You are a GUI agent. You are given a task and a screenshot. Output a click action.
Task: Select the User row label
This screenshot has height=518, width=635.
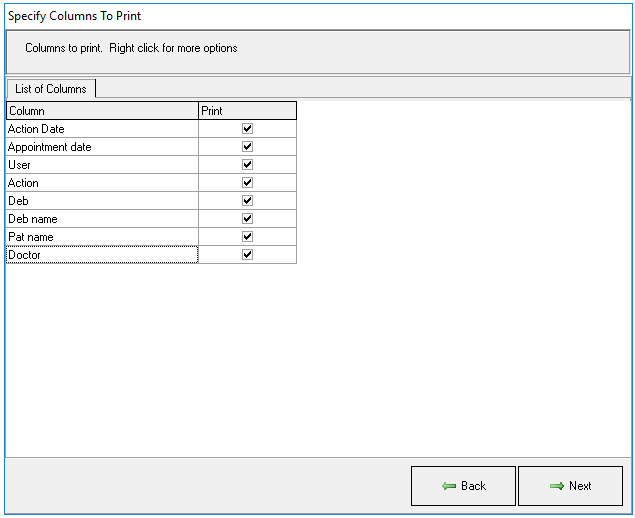20,165
